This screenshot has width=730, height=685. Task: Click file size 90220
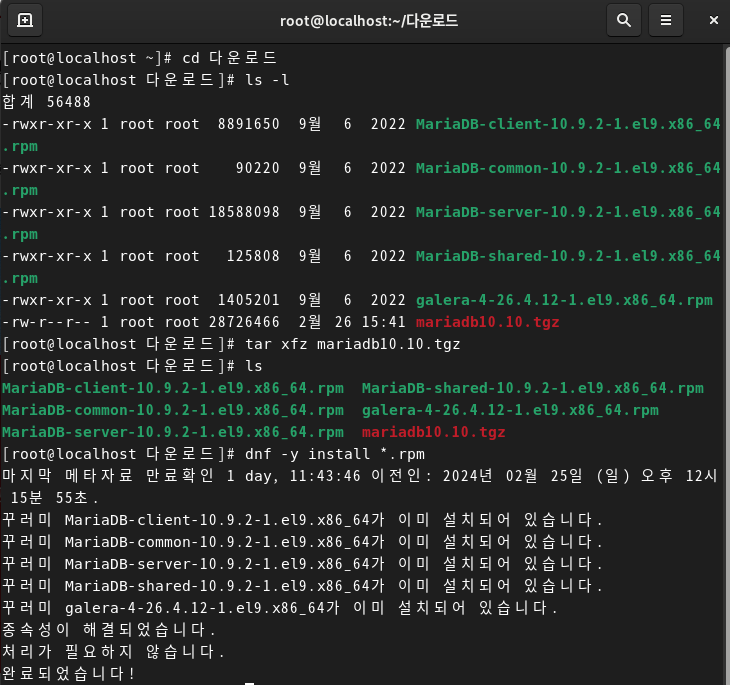click(257, 168)
